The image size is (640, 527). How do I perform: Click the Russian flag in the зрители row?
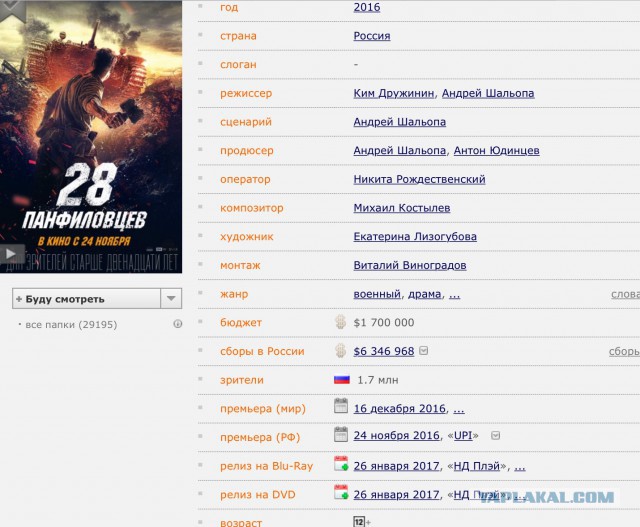tap(342, 380)
